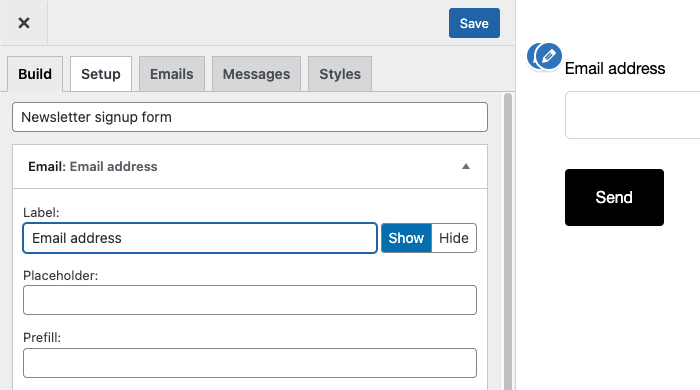Click the black Send button in the preview
This screenshot has width=700, height=390.
click(614, 197)
